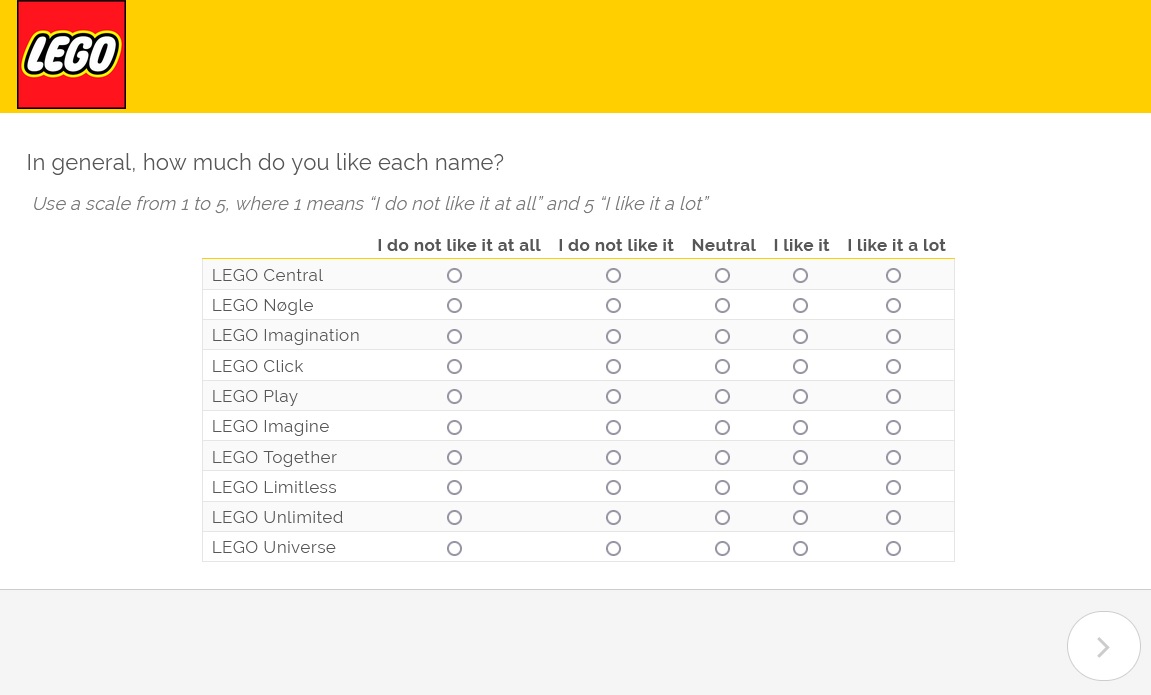Image resolution: width=1151 pixels, height=695 pixels.
Task: Rate LEGO Nøgle as Neutral
Action: 722,305
